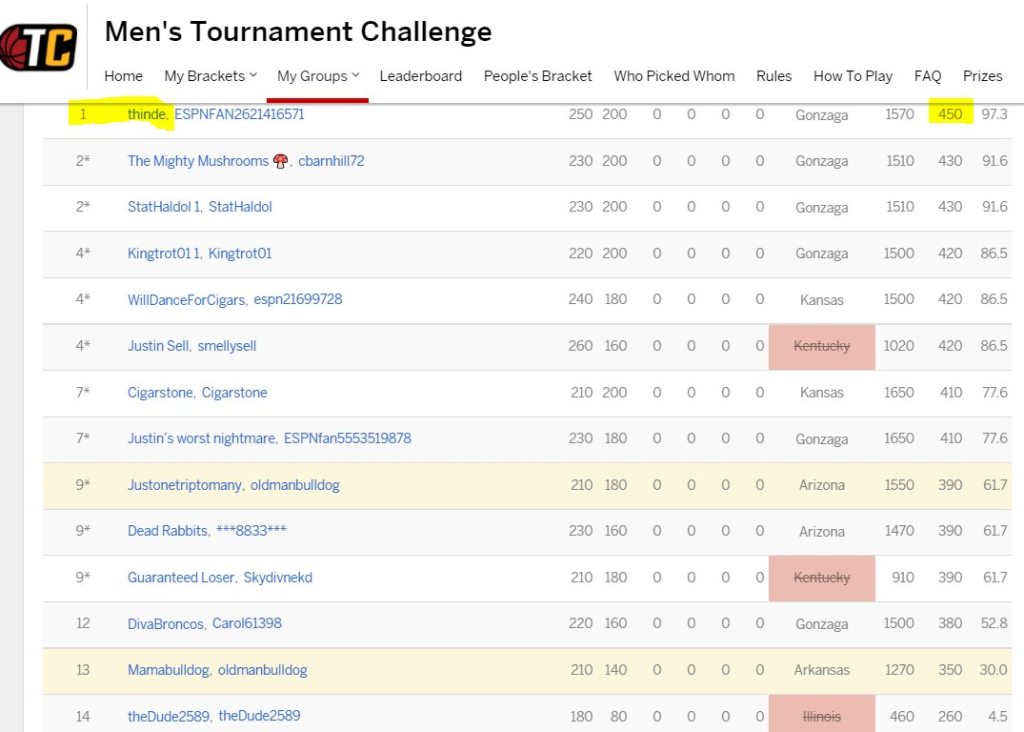Open the FAQ page
The width and height of the screenshot is (1024, 732).
pos(927,76)
